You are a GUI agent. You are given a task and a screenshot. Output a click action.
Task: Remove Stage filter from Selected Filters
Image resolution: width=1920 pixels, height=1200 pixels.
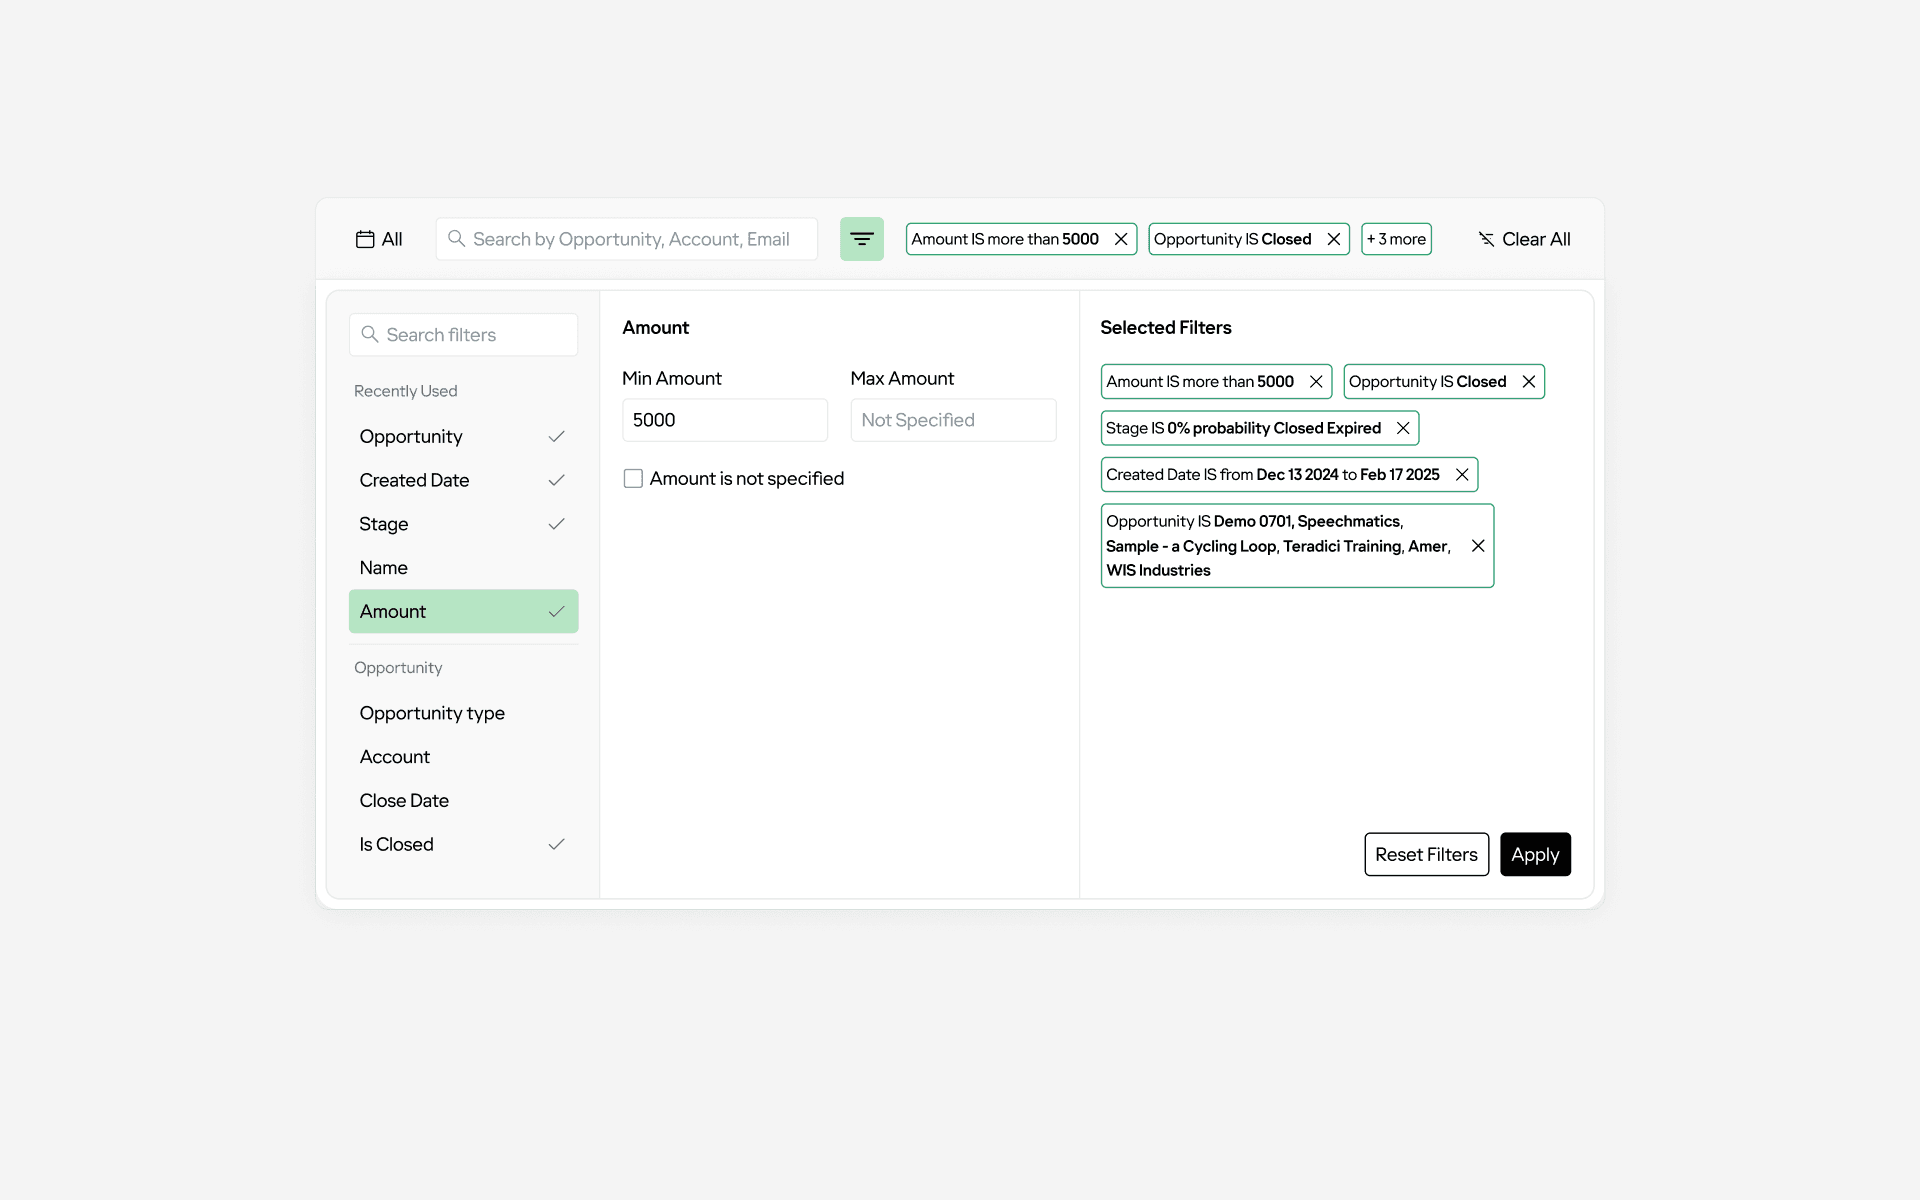click(1403, 428)
